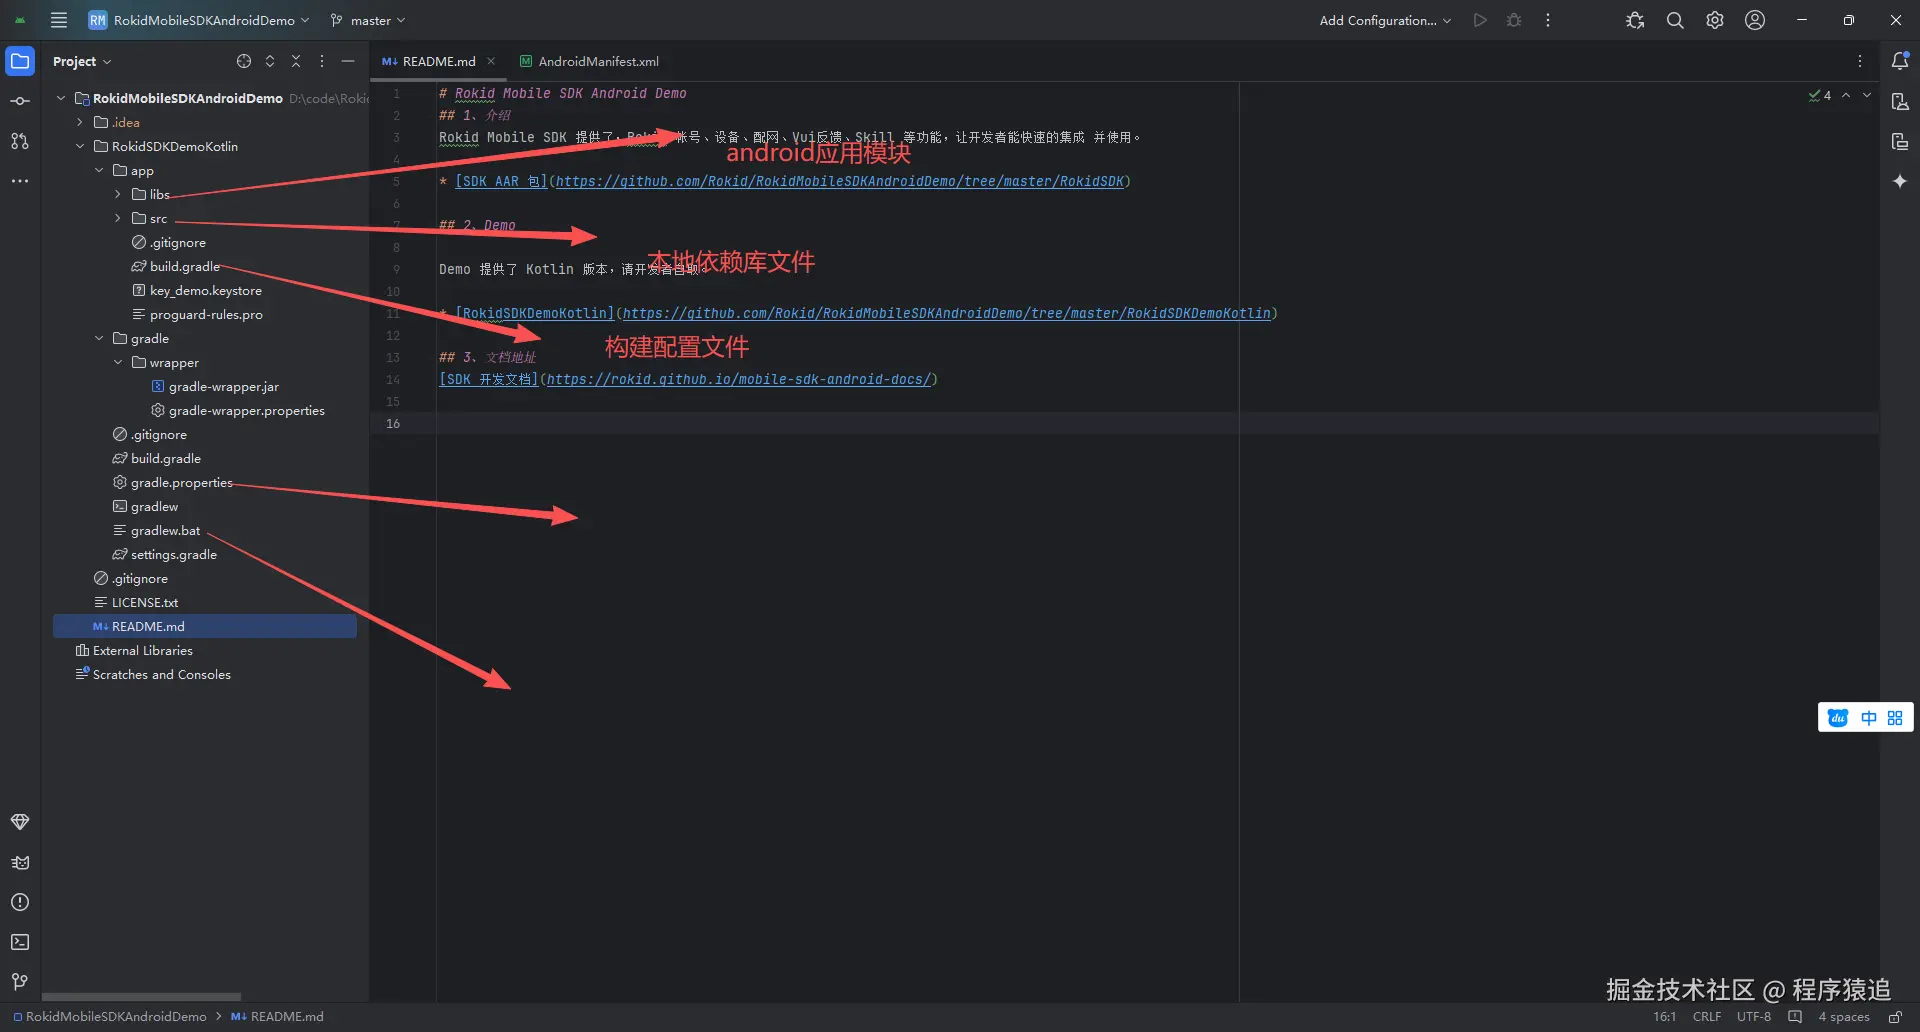Collapse the RokidMobileSDKAndroidDemo root node
Viewport: 1920px width, 1032px height.
pos(61,98)
